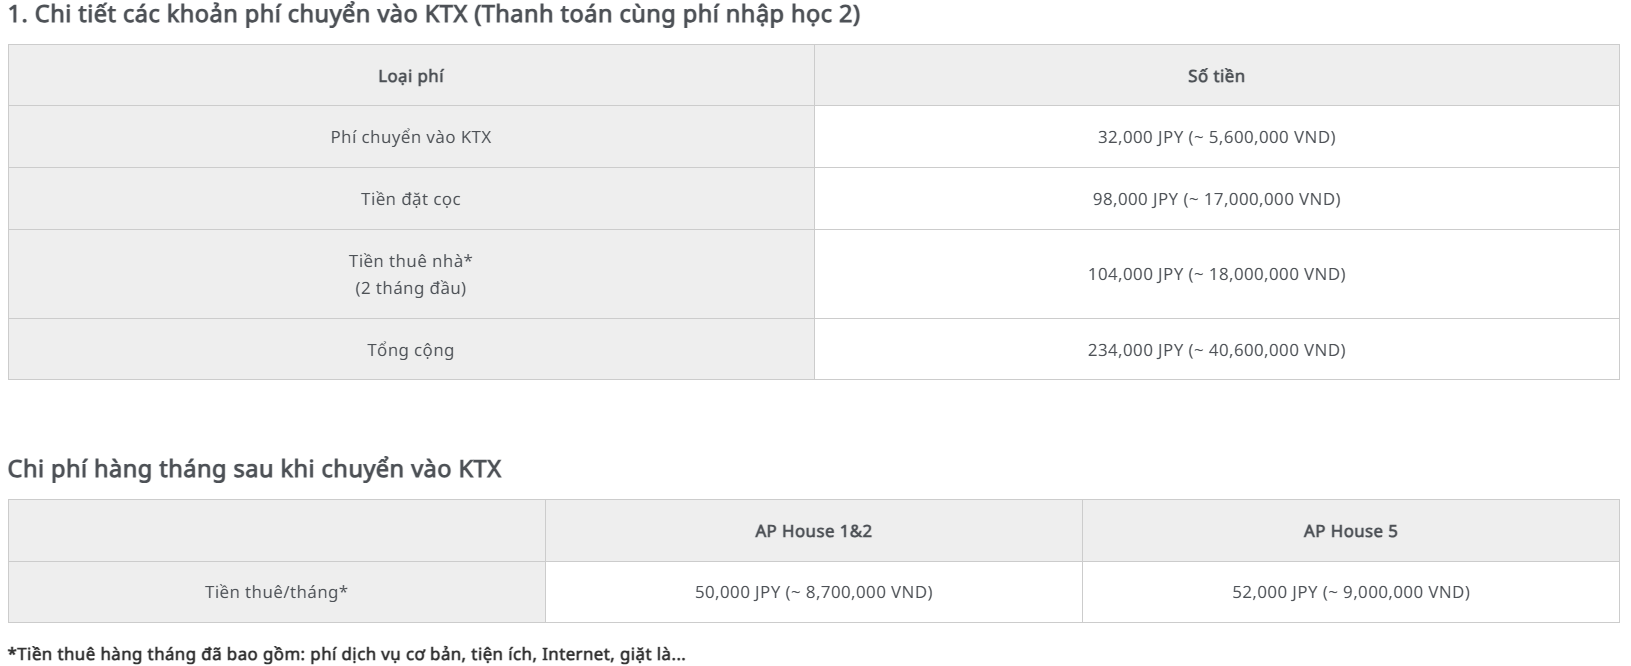Click the 'Số tiền' column header
Image resolution: width=1631 pixels, height=666 pixels.
coord(1216,76)
